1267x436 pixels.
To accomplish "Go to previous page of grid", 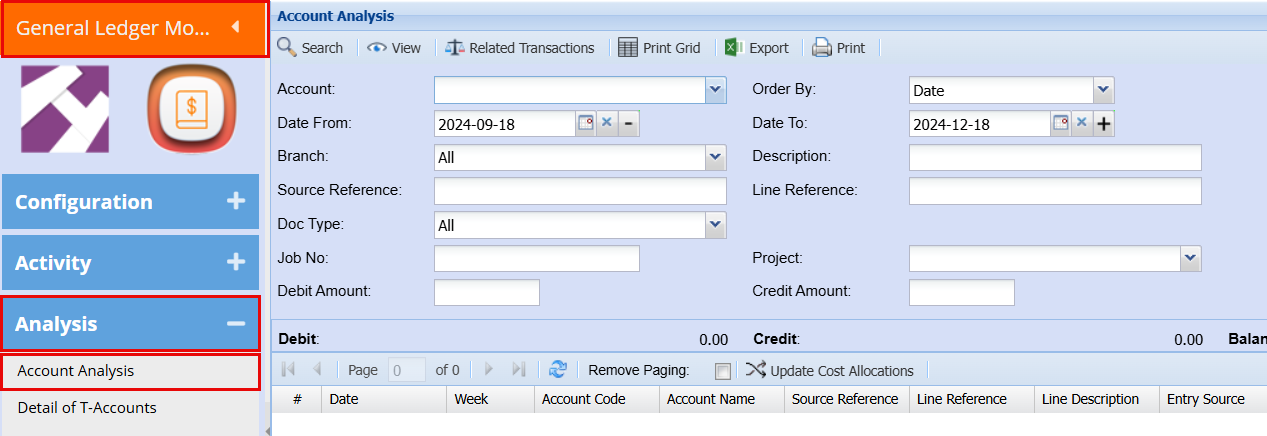I will coord(317,370).
